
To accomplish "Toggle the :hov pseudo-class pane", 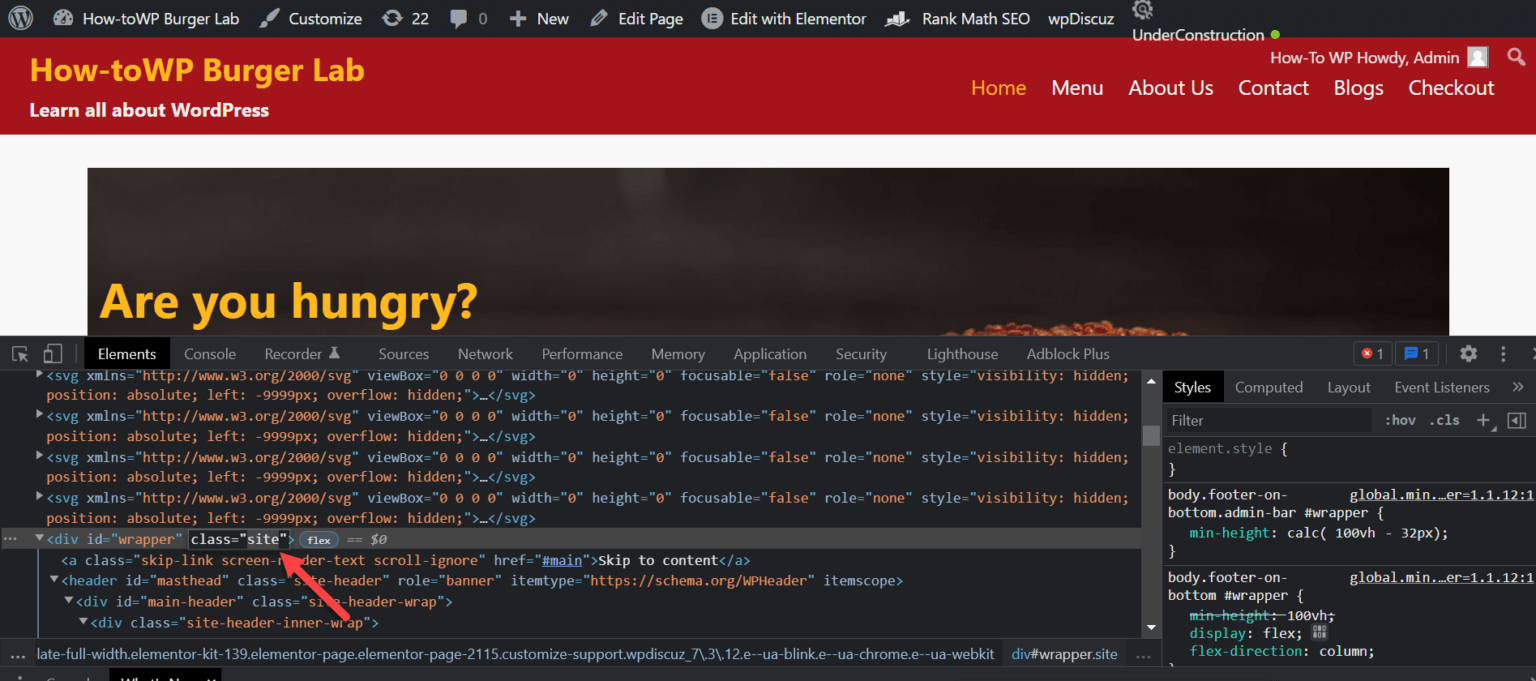I will point(1400,420).
